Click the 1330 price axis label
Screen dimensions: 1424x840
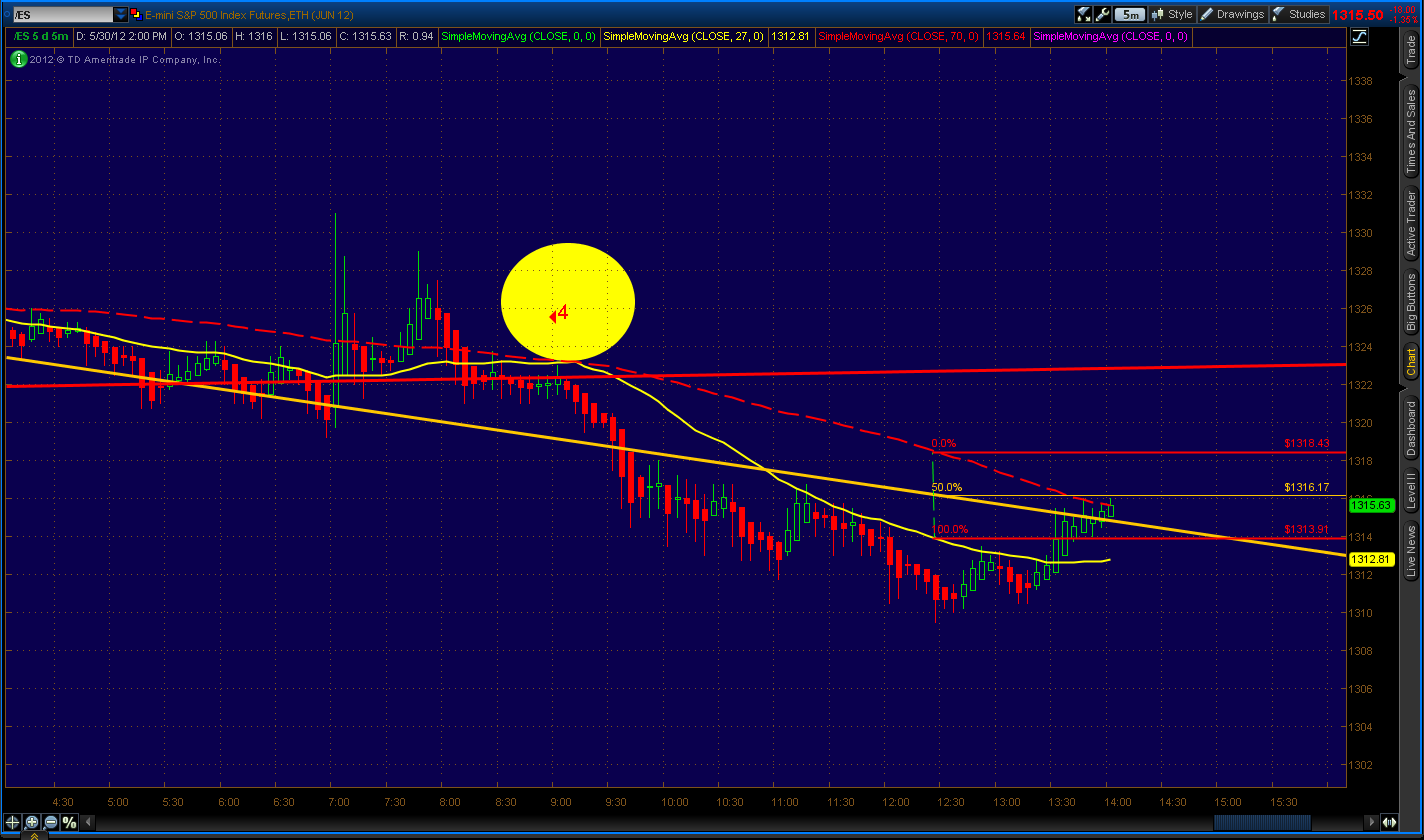(x=1359, y=233)
